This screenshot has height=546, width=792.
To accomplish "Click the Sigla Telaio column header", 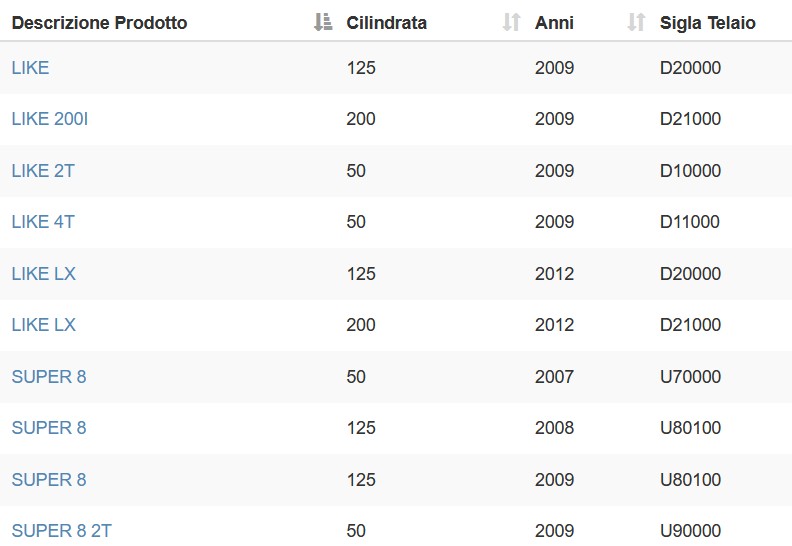I will 708,23.
